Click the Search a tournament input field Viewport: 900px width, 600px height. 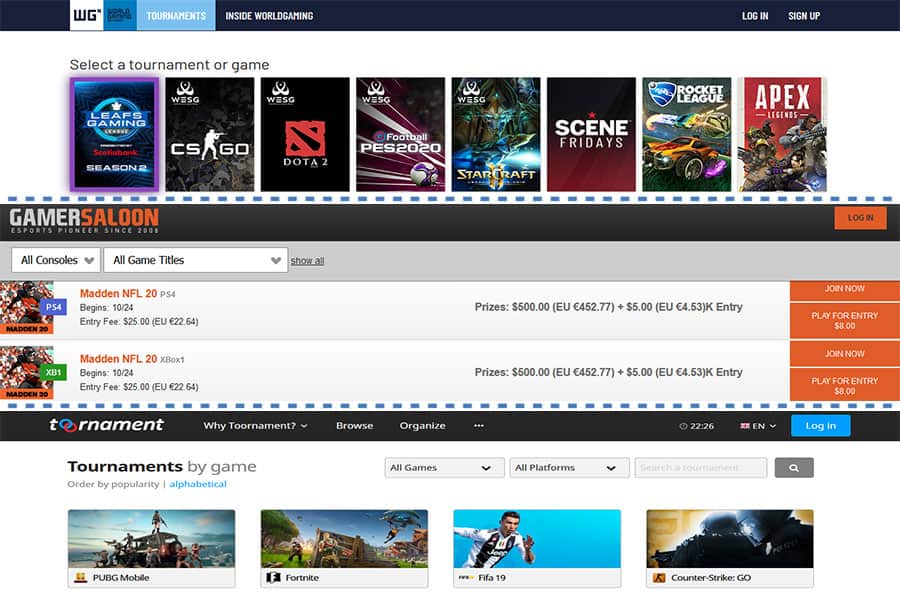(702, 468)
